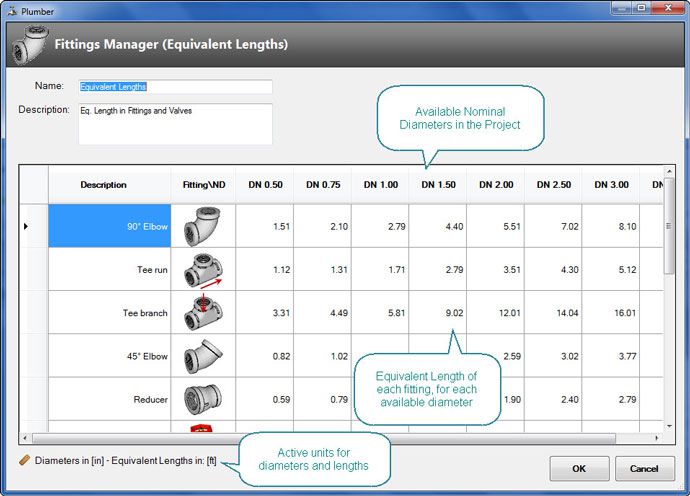The height and width of the screenshot is (496, 690).
Task: Select the DN 2.00 column header
Action: point(496,185)
